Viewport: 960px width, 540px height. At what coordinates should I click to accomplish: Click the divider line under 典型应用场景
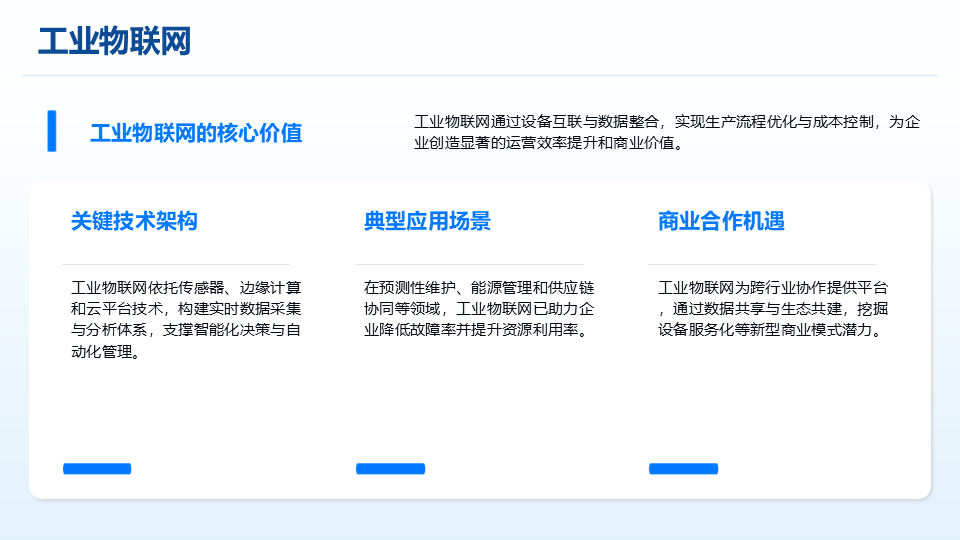[469, 264]
